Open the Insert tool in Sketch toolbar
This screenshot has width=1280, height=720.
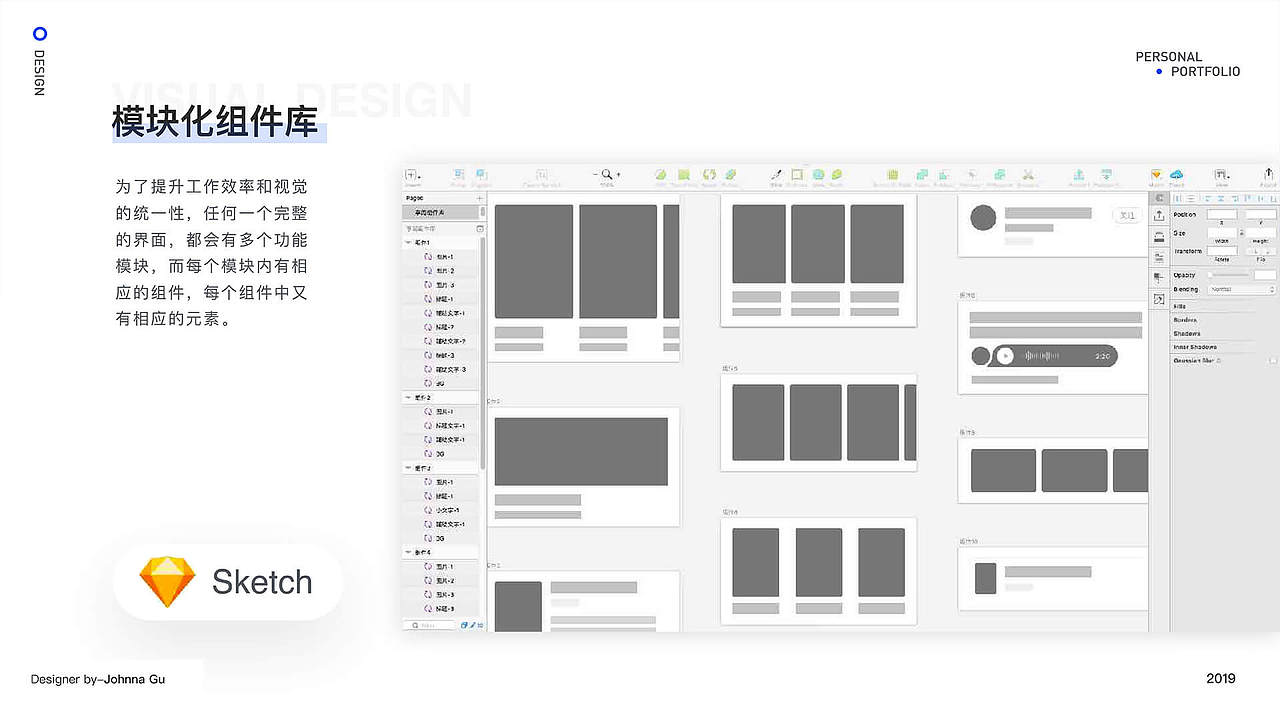click(x=413, y=175)
